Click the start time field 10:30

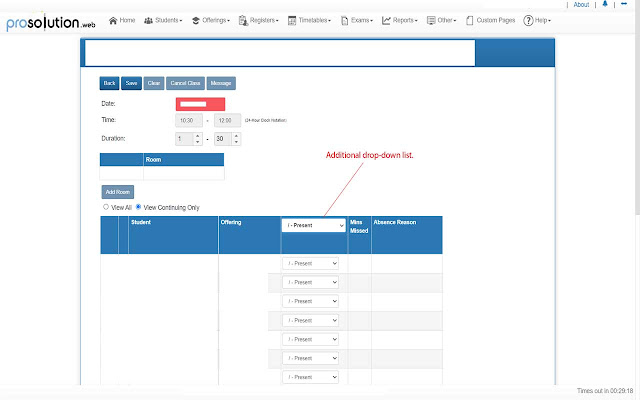click(x=189, y=120)
